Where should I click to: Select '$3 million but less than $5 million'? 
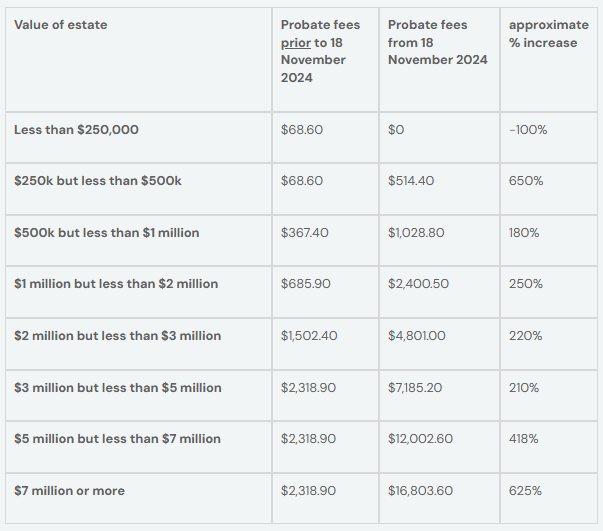(117, 388)
